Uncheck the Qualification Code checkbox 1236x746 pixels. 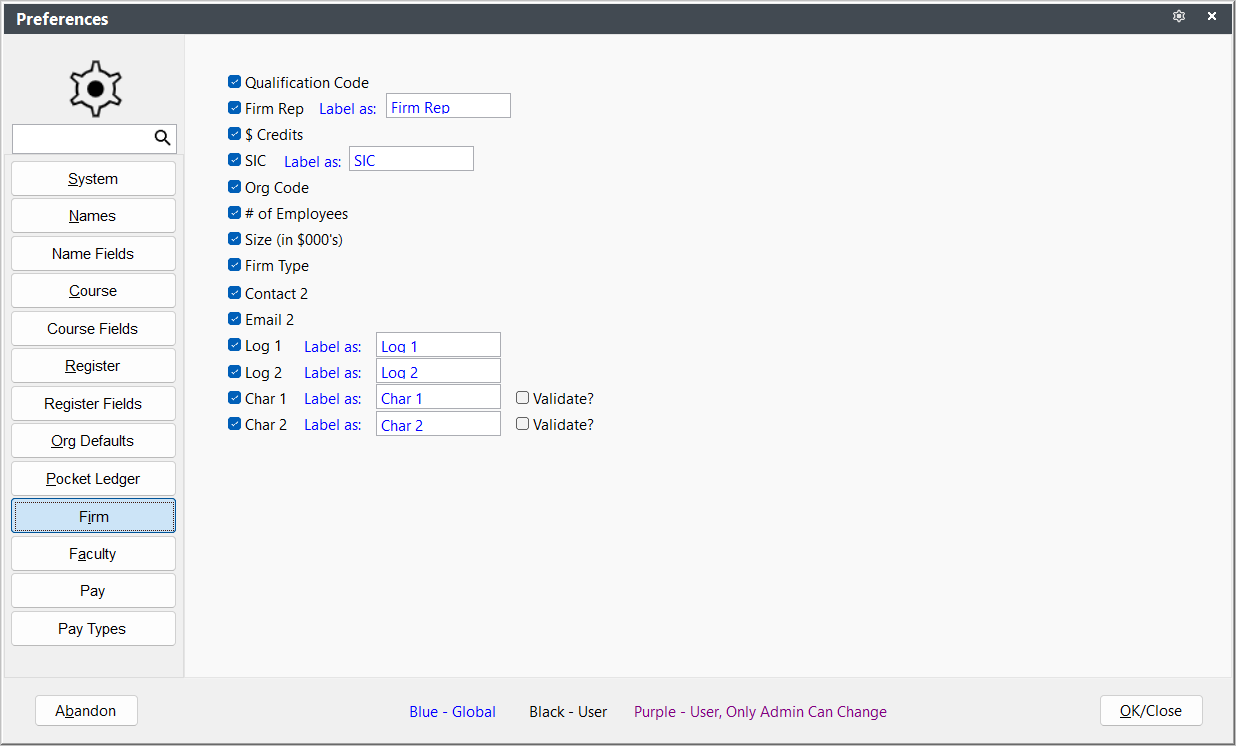tap(235, 82)
